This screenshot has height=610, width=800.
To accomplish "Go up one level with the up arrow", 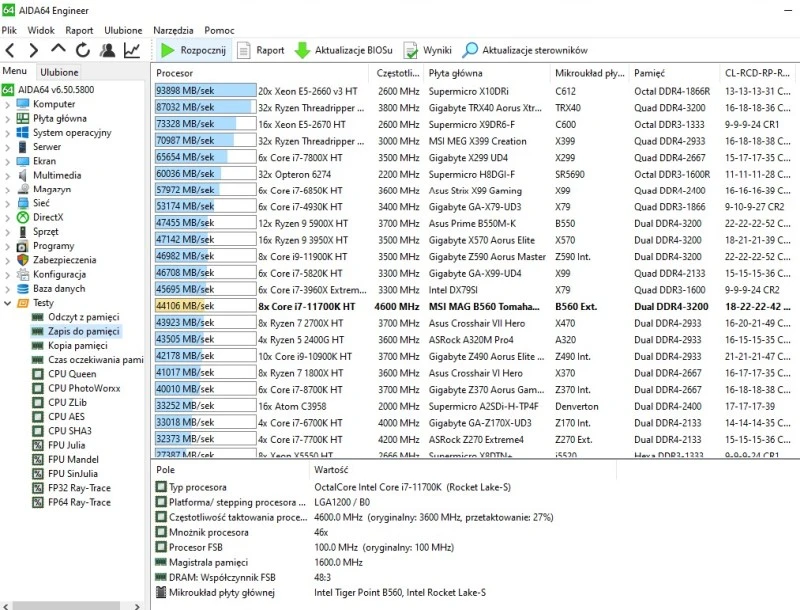I will pyautogui.click(x=58, y=50).
